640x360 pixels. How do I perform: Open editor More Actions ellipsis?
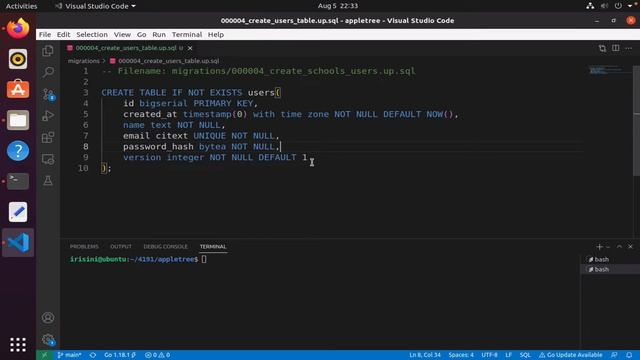click(x=629, y=48)
